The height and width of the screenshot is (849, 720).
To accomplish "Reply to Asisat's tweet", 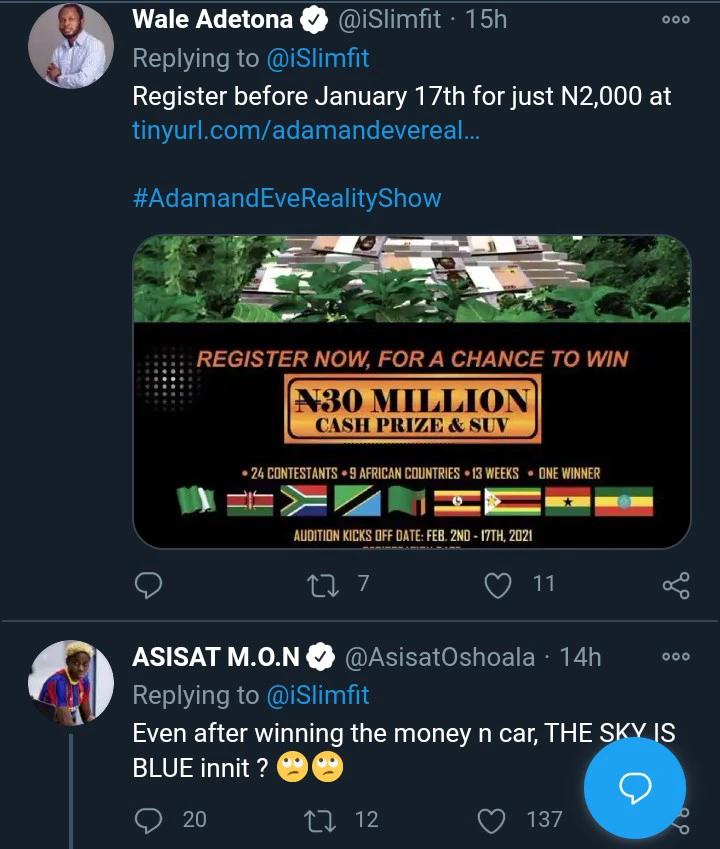I will 148,820.
